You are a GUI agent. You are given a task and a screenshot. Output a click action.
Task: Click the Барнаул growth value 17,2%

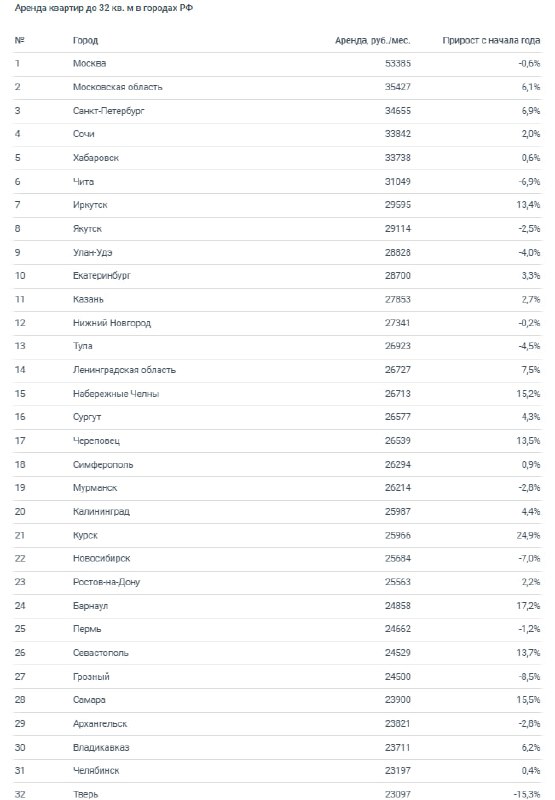tap(528, 606)
